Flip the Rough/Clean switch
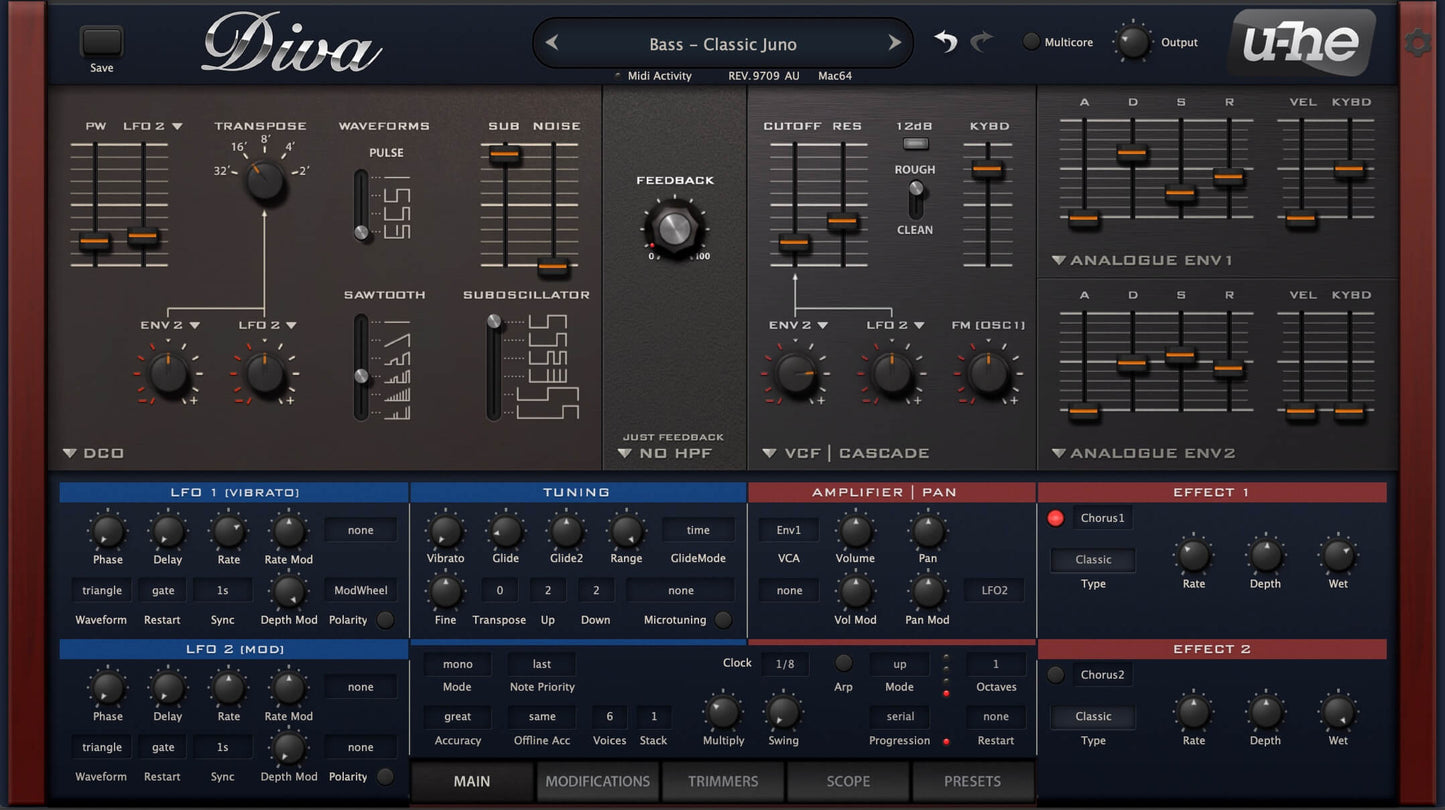This screenshot has height=810, width=1445. pos(915,200)
